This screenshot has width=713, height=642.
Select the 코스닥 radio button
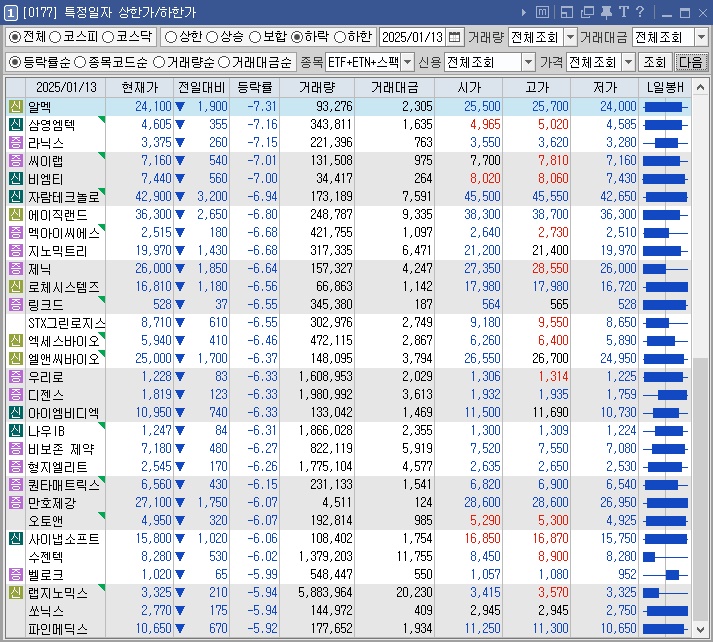coord(108,37)
